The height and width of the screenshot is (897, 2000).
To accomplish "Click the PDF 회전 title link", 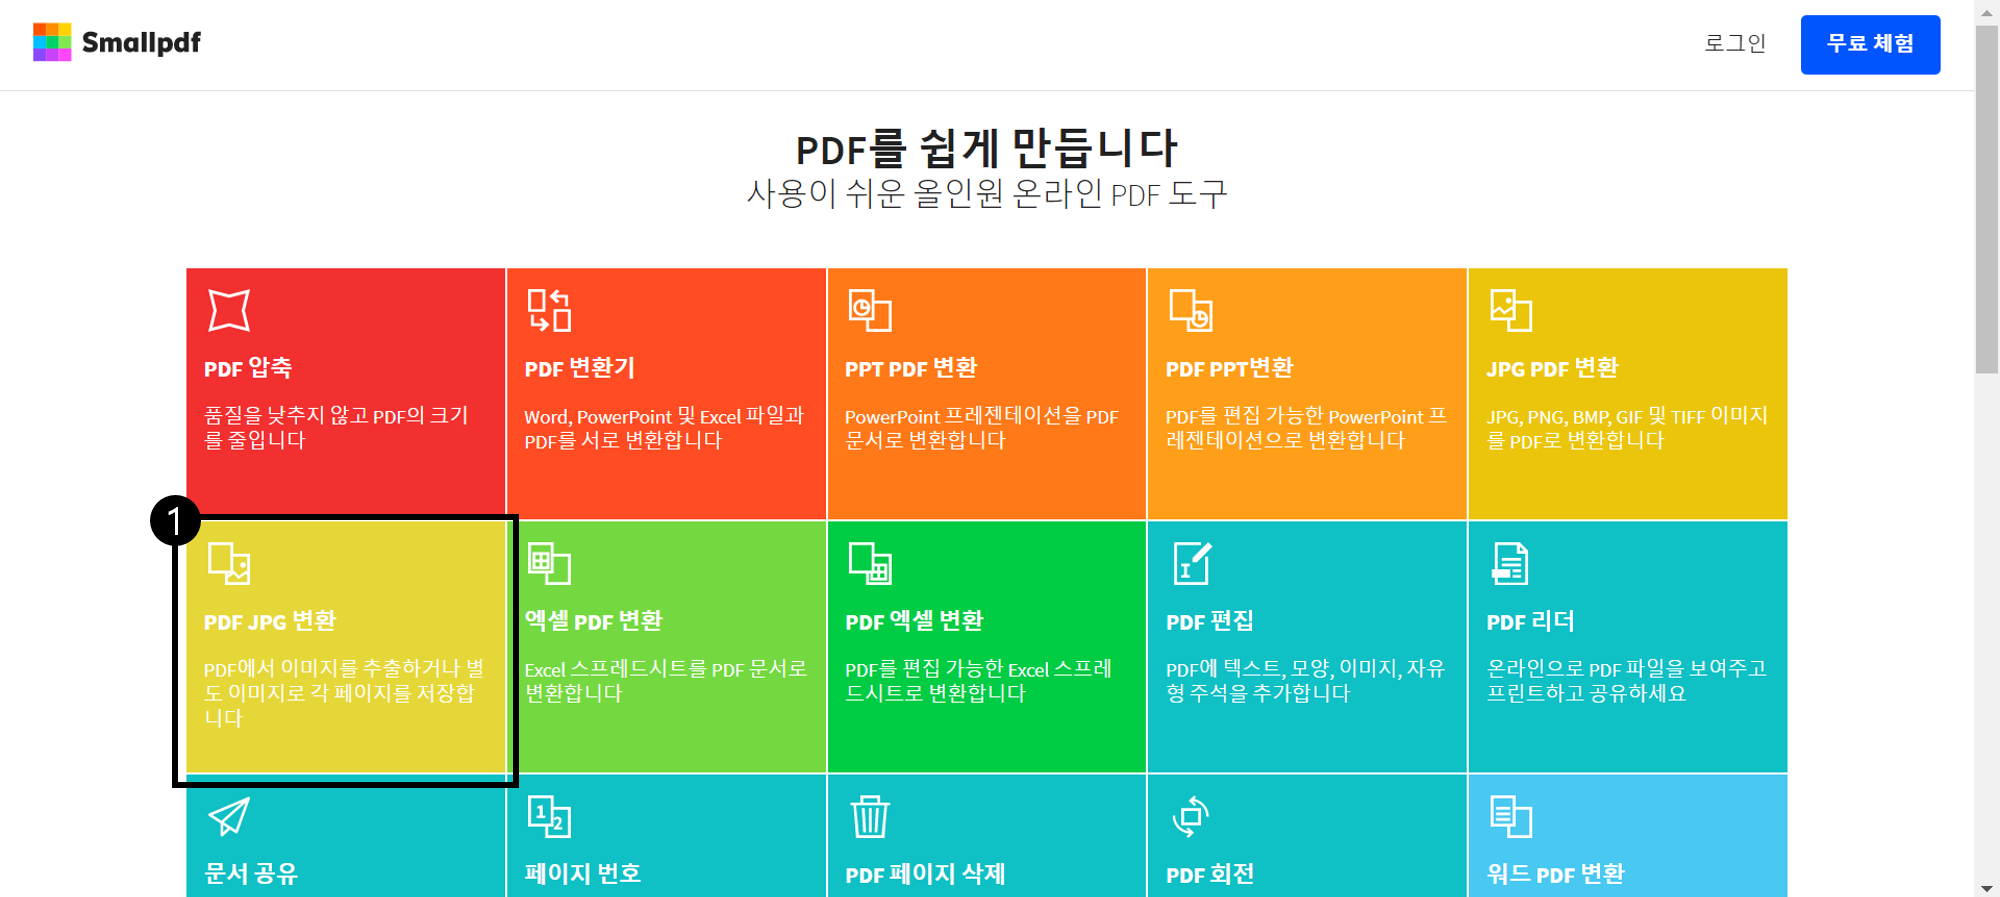I will click(x=1210, y=874).
